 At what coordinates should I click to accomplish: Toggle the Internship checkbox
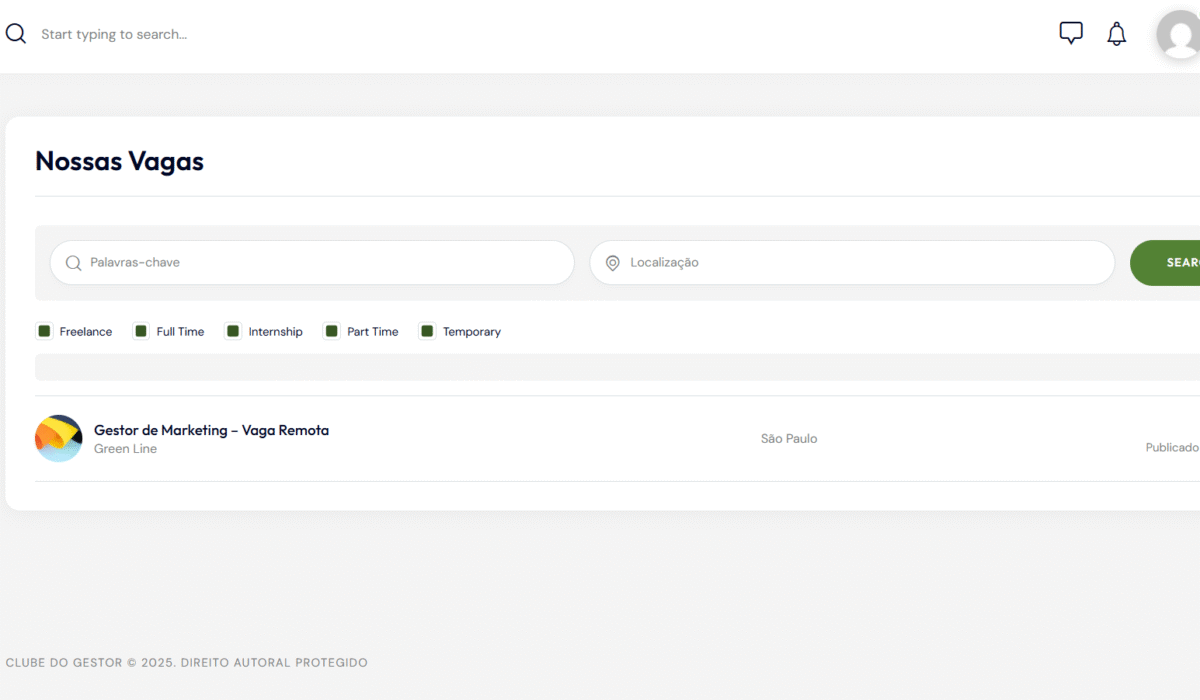coord(233,331)
